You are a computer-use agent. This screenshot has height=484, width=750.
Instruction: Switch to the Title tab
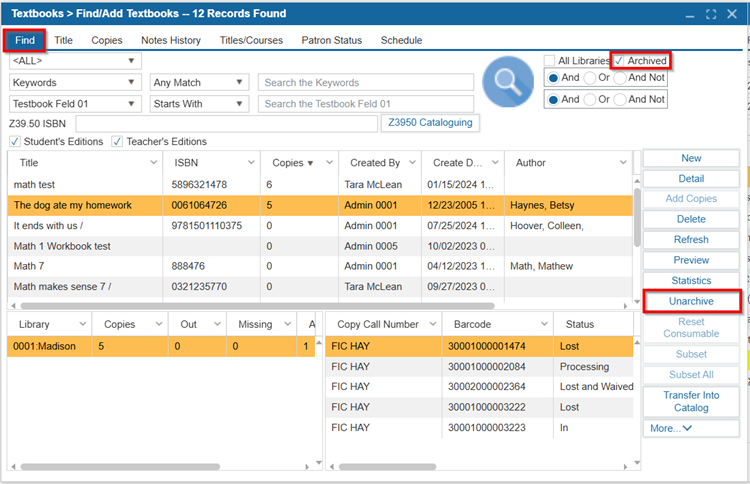click(64, 40)
